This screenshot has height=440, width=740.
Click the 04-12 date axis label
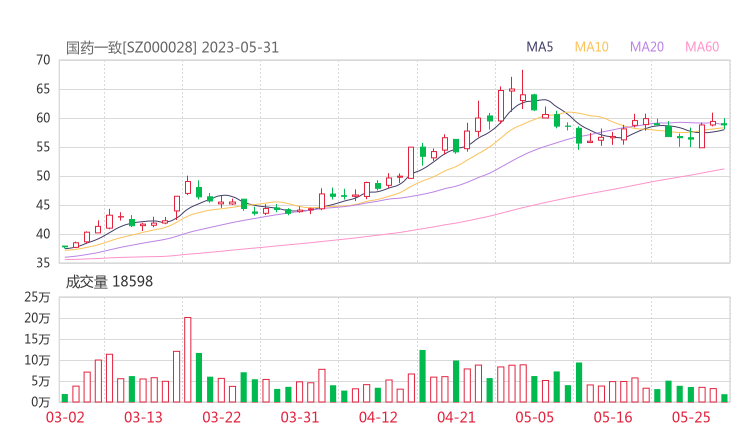tap(378, 417)
